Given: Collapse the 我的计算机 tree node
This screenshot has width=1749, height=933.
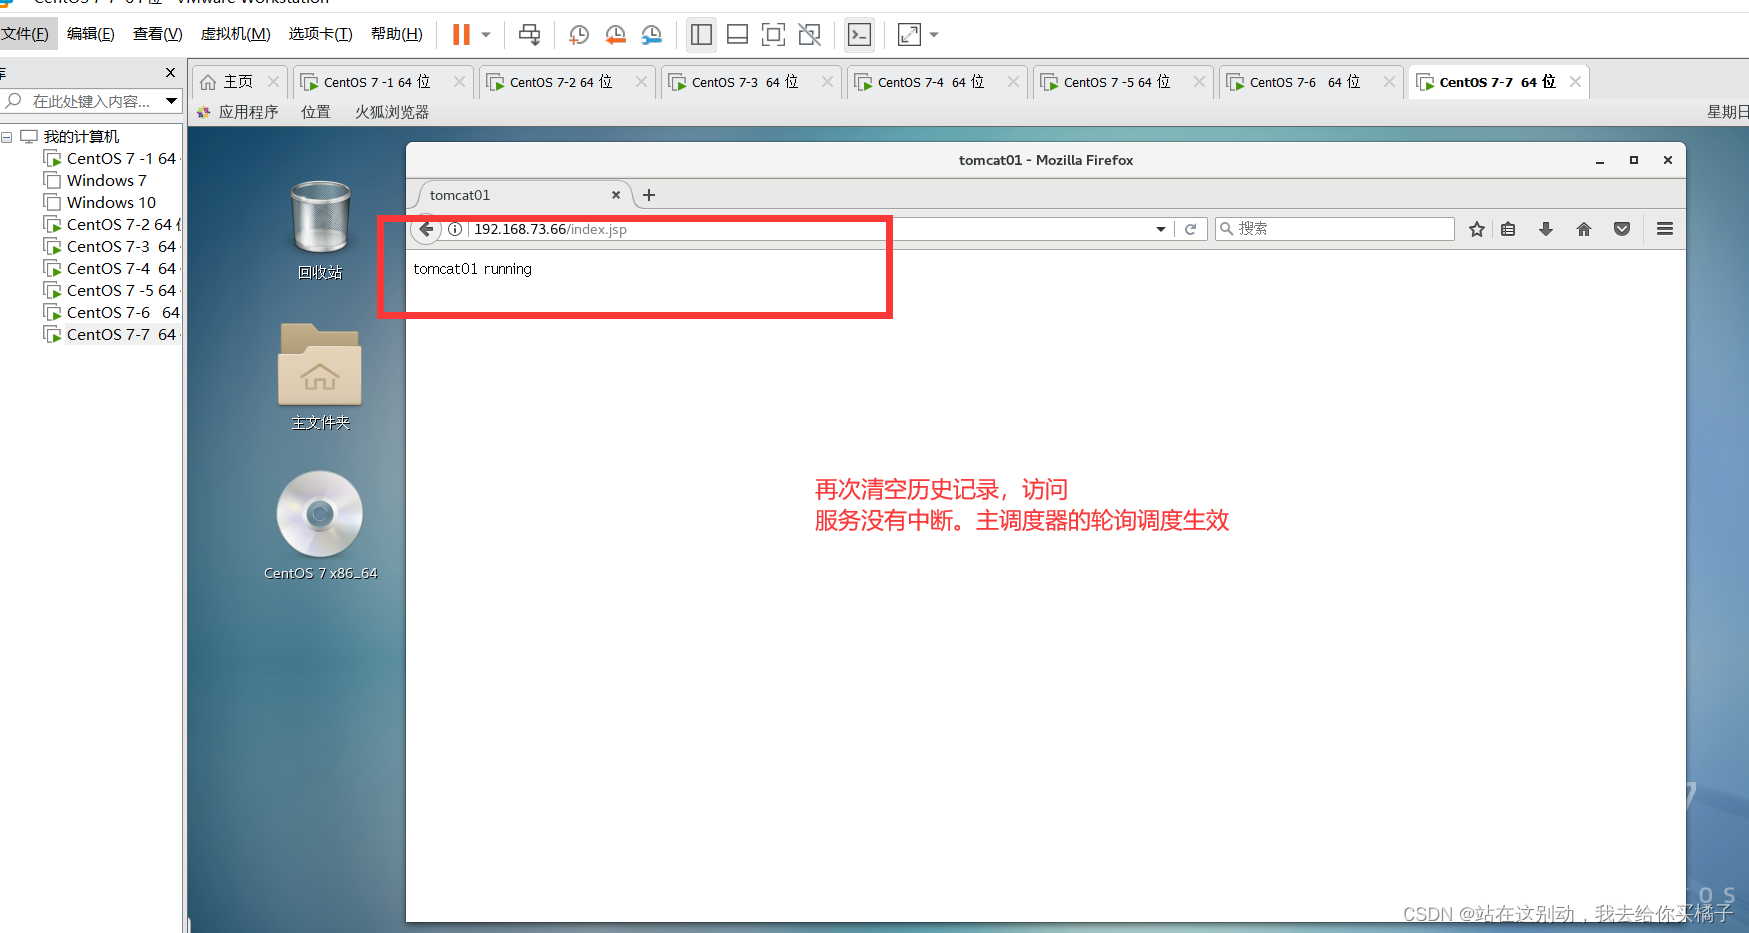Looking at the screenshot, I should pyautogui.click(x=7, y=136).
